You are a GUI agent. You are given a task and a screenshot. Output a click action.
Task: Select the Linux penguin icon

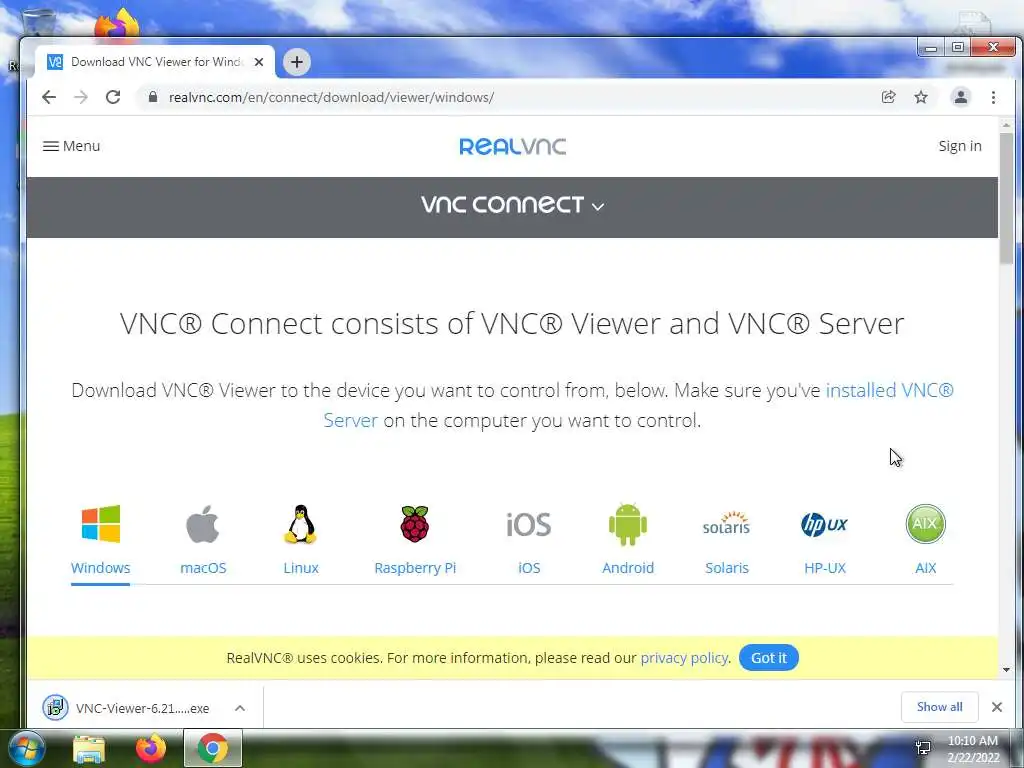click(300, 524)
